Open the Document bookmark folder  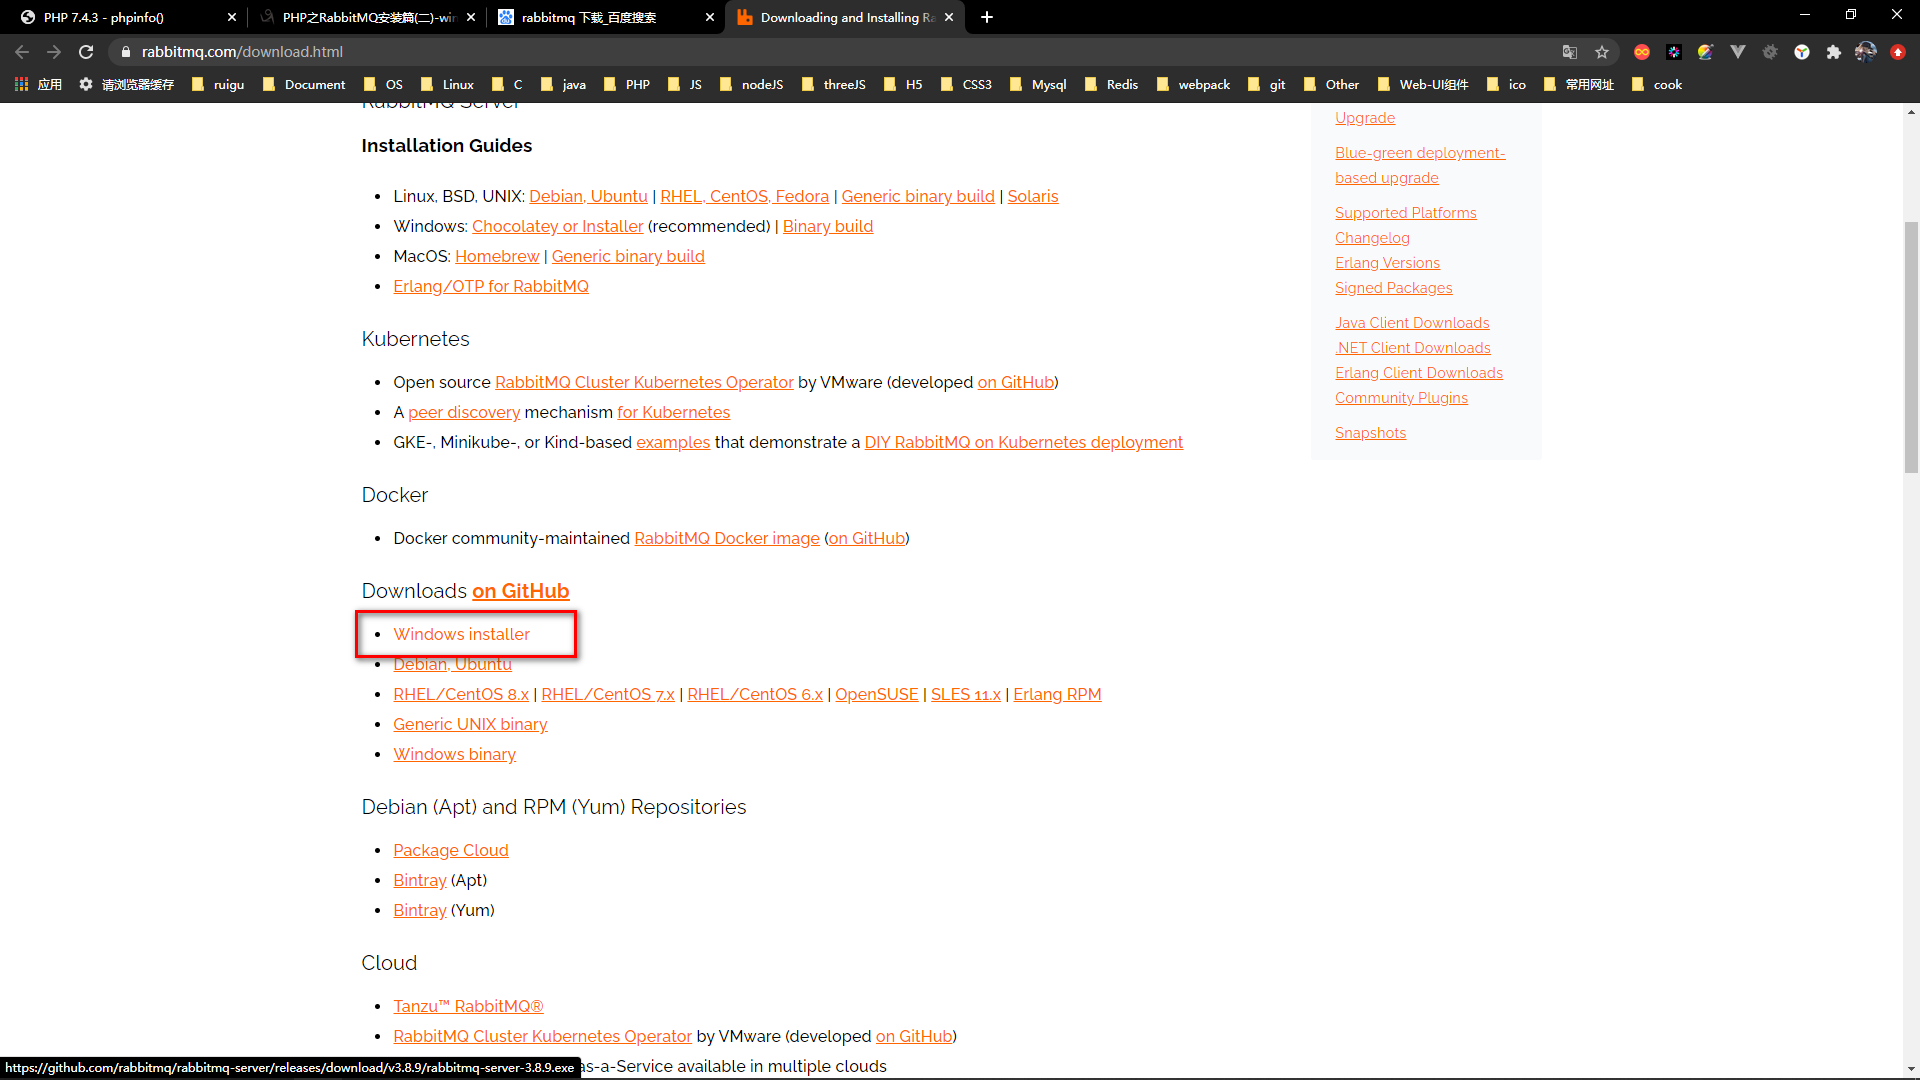[x=304, y=85]
